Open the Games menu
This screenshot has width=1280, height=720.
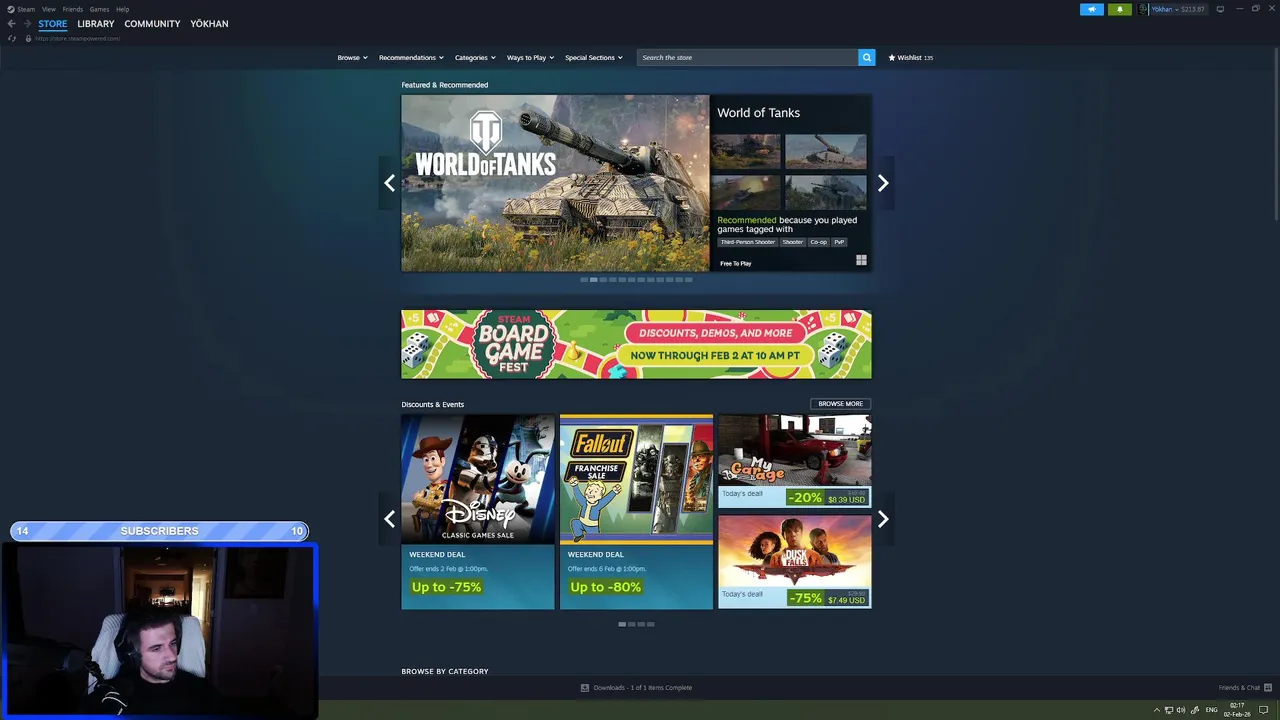click(x=99, y=9)
